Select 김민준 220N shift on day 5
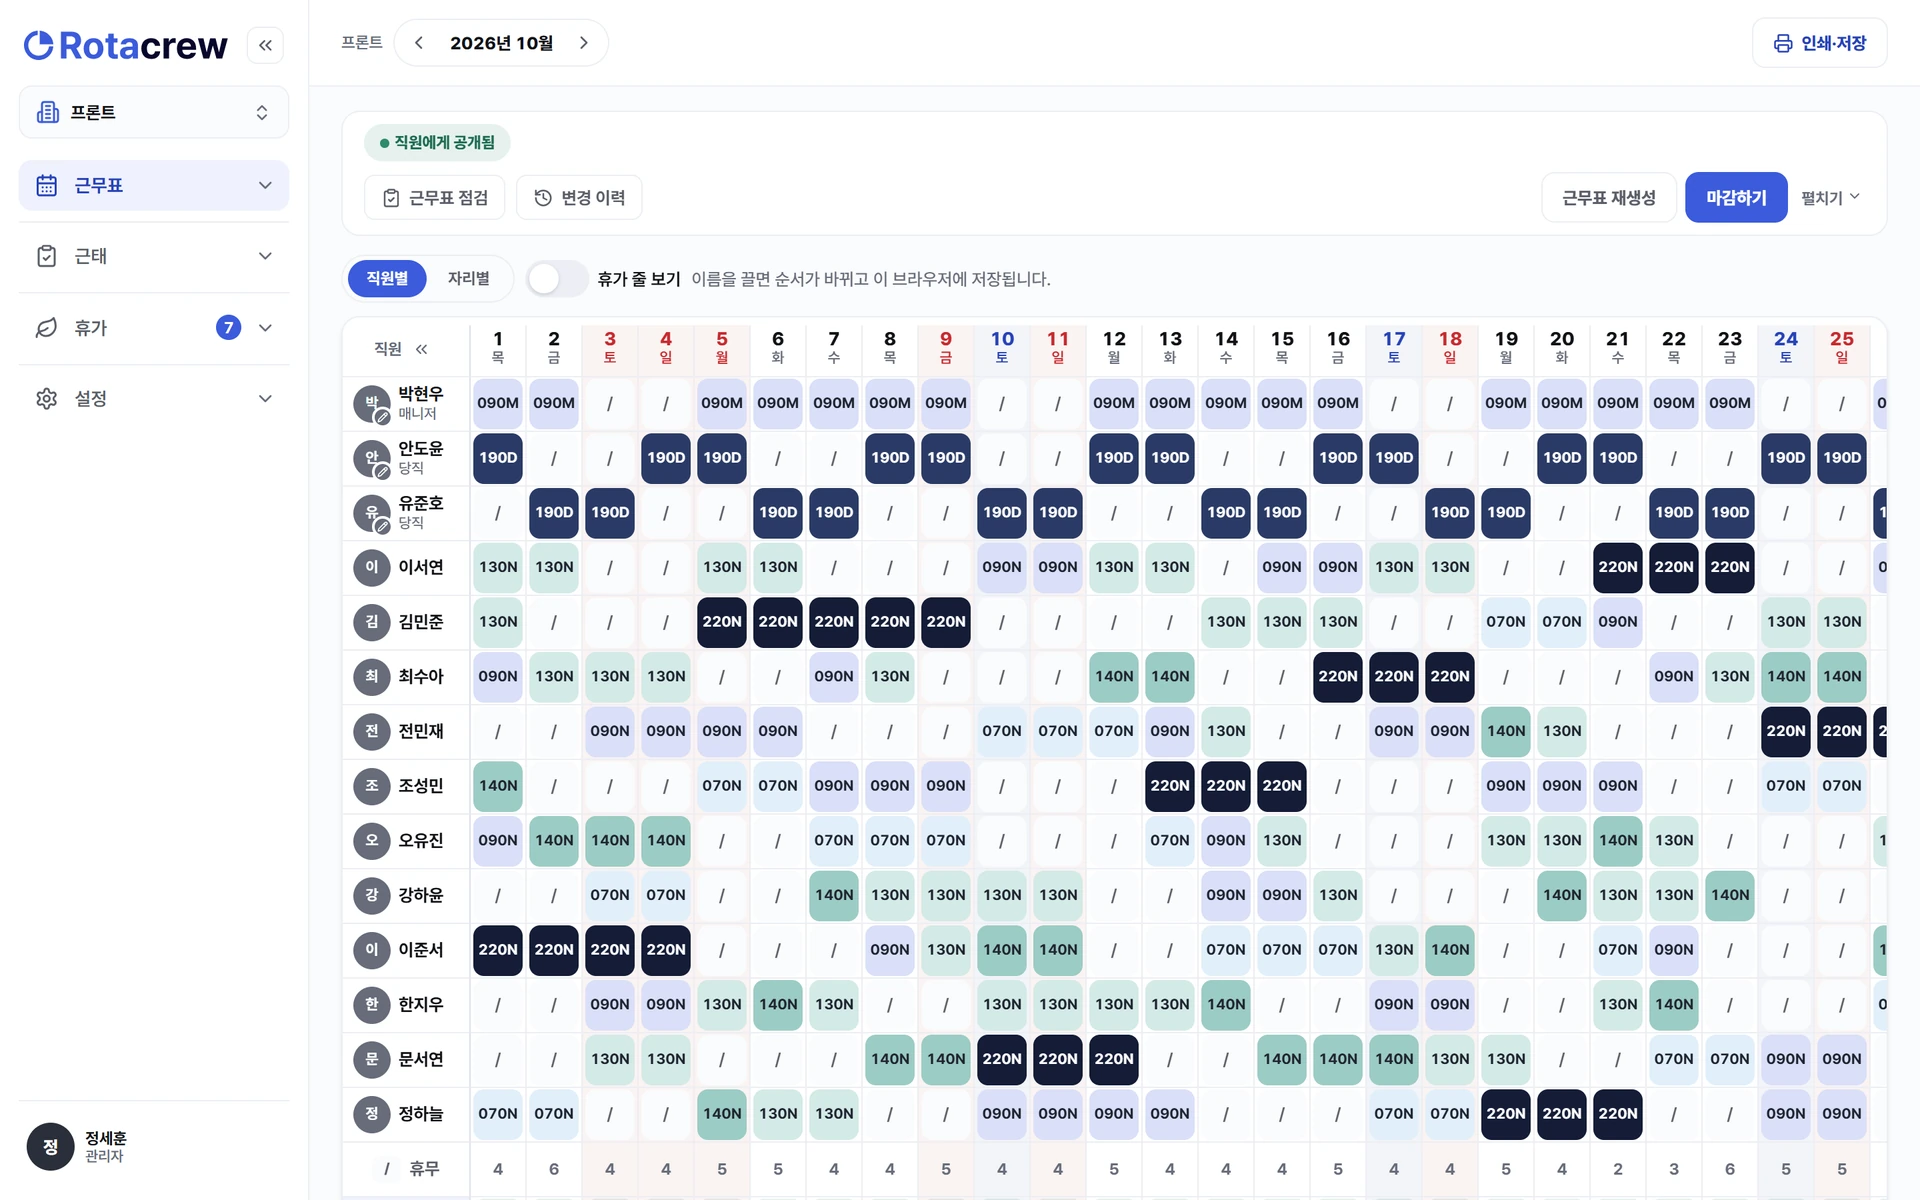Image resolution: width=1920 pixels, height=1200 pixels. 722,622
